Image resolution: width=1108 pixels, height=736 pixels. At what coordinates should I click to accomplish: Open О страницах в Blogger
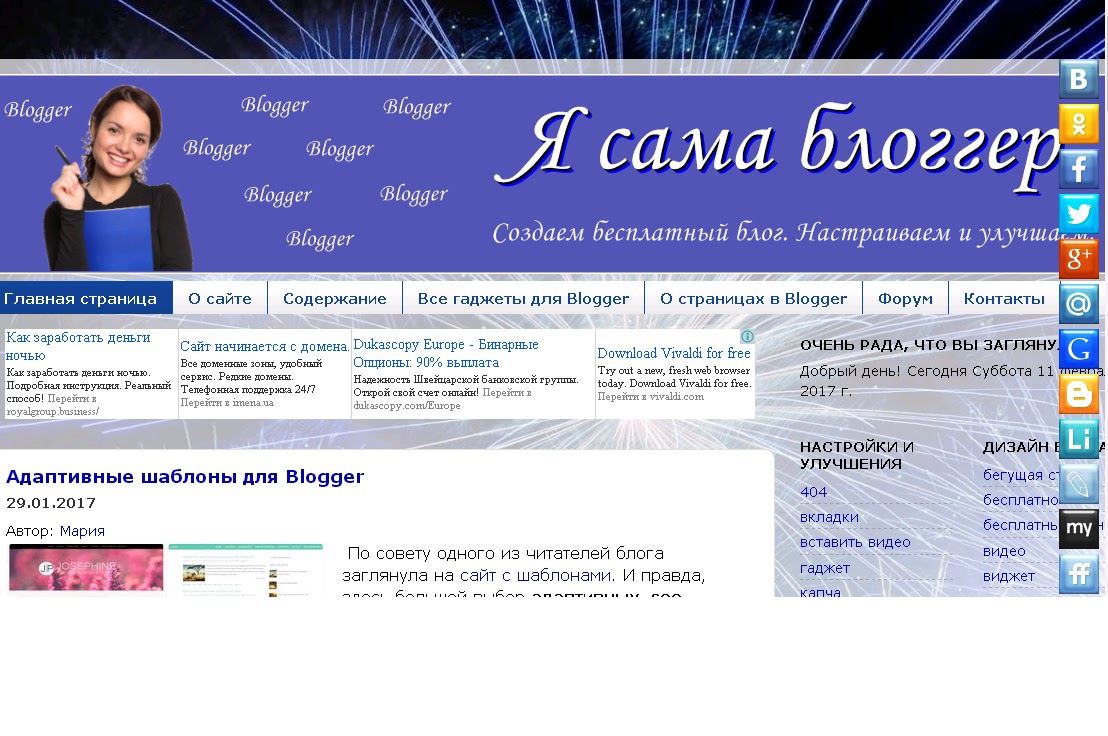pos(753,298)
